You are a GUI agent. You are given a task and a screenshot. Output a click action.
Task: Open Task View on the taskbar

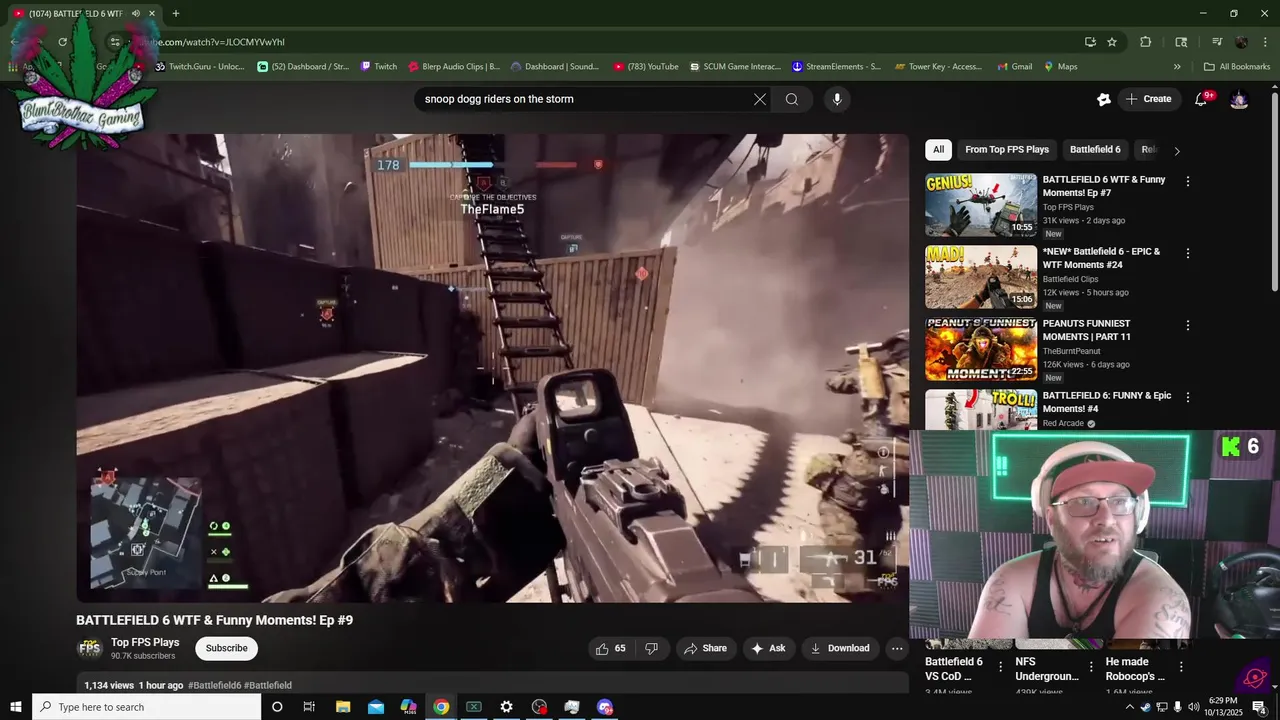pyautogui.click(x=309, y=707)
